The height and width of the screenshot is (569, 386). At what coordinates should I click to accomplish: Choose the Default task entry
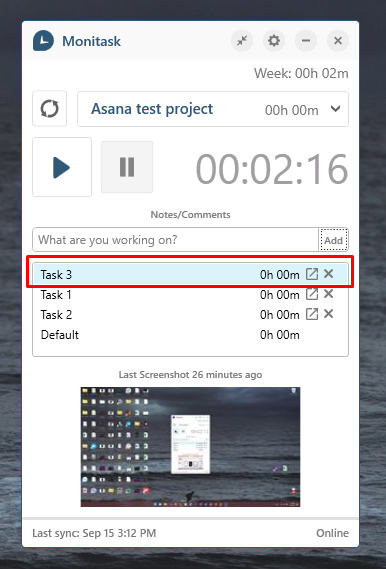[190, 334]
